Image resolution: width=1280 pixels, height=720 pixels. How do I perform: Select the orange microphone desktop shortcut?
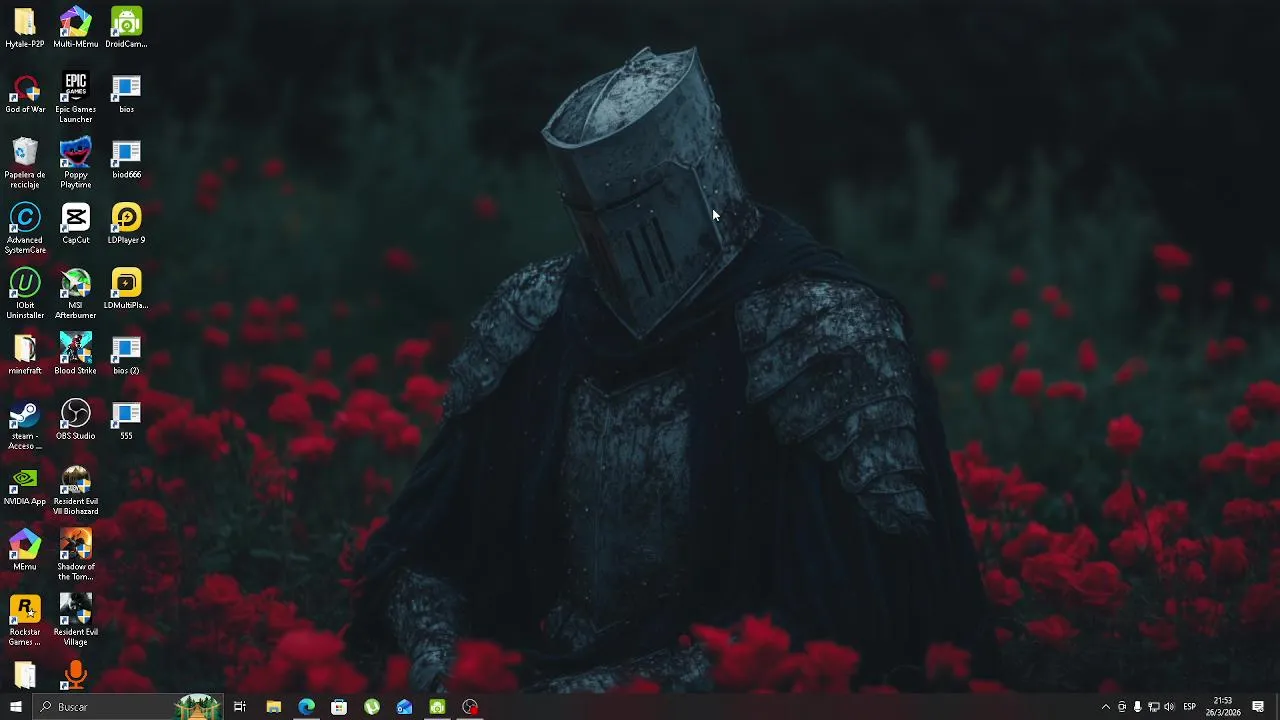tap(76, 675)
